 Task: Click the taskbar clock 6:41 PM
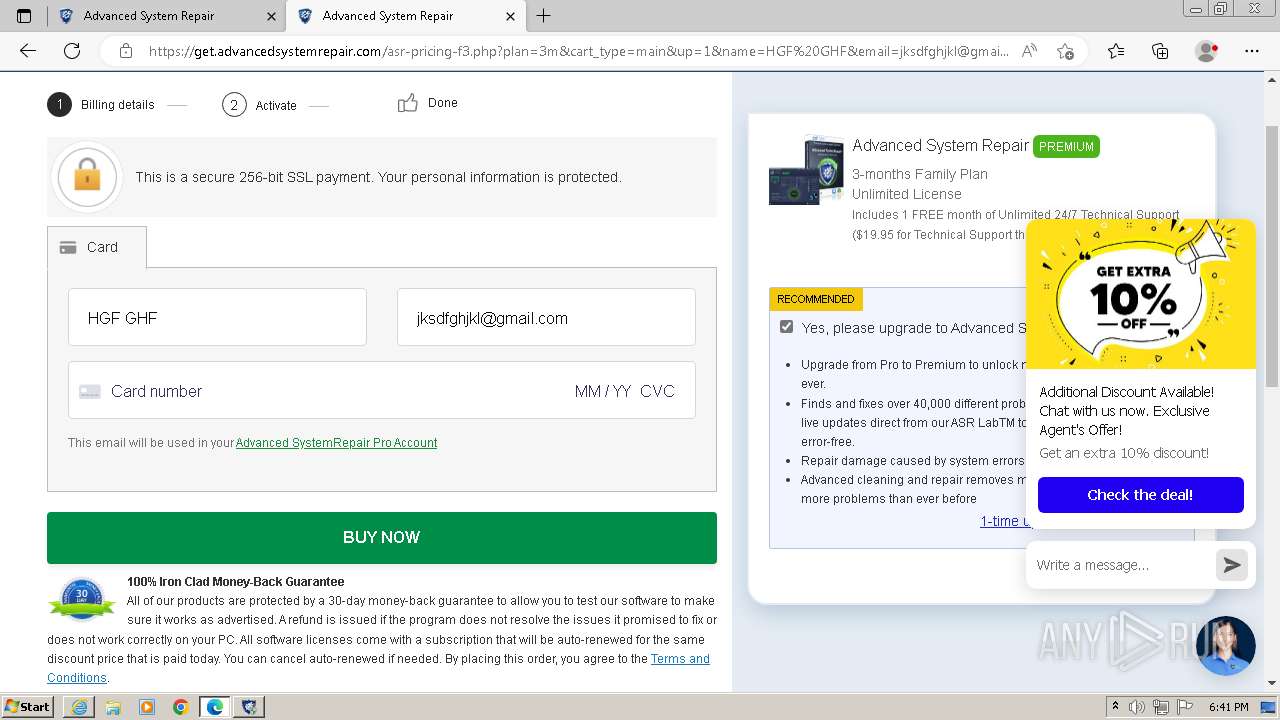click(x=1229, y=707)
